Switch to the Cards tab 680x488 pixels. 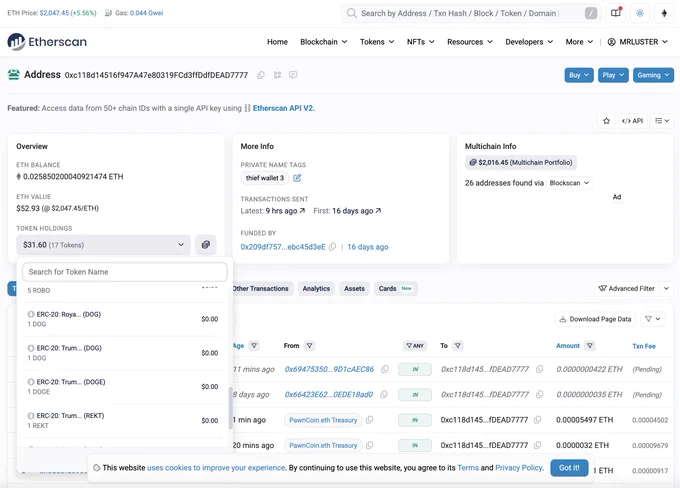[x=395, y=288]
